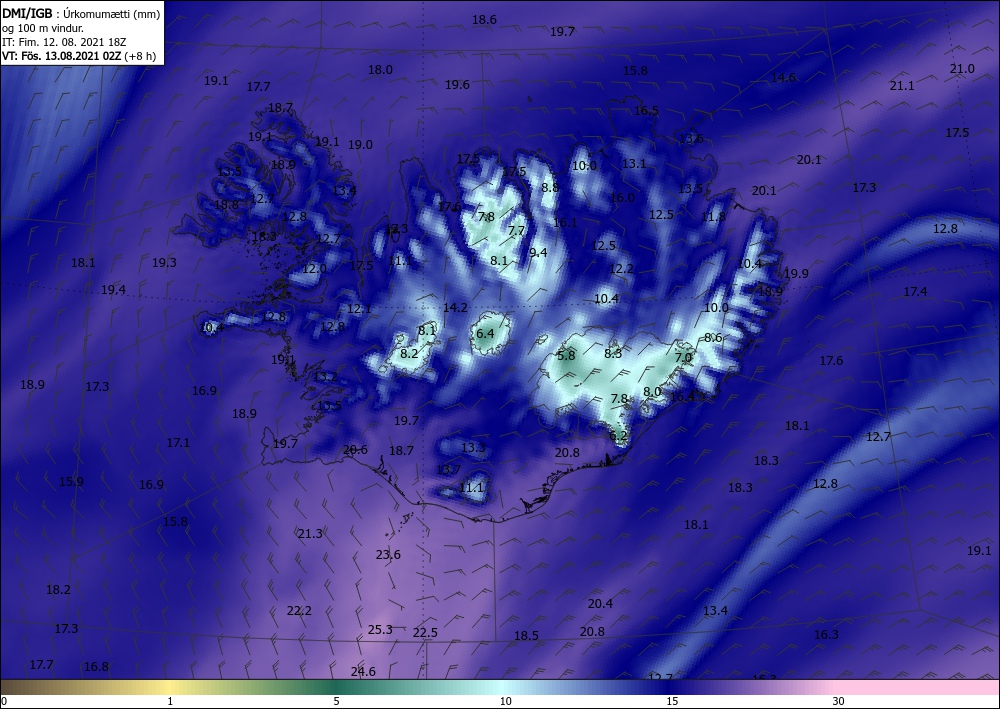
Task: Select the 21.1 value label
Action: (x=902, y=85)
